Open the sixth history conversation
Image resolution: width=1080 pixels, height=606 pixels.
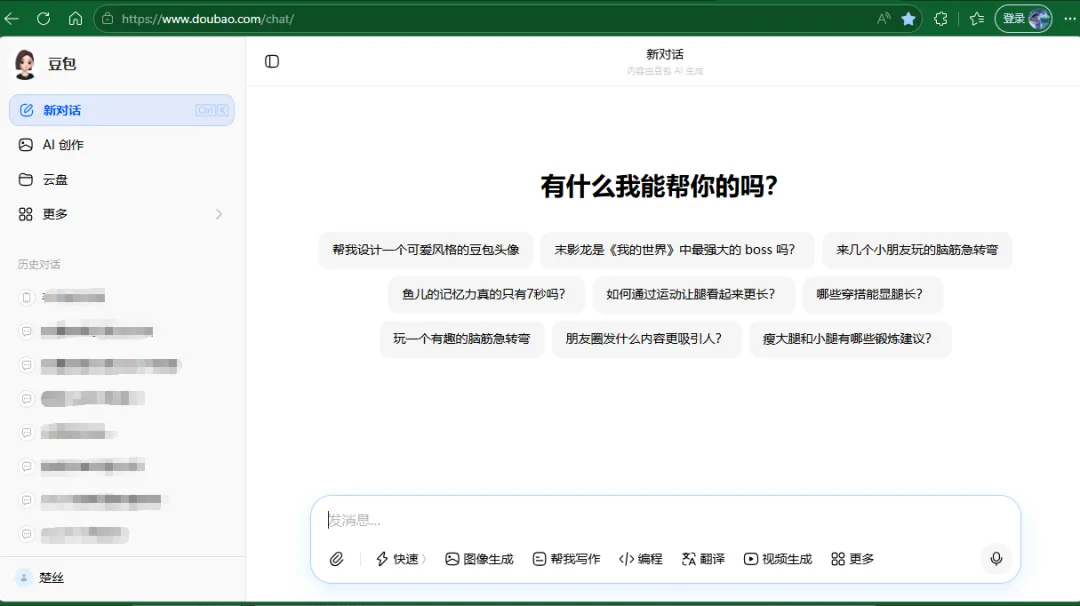click(x=122, y=466)
